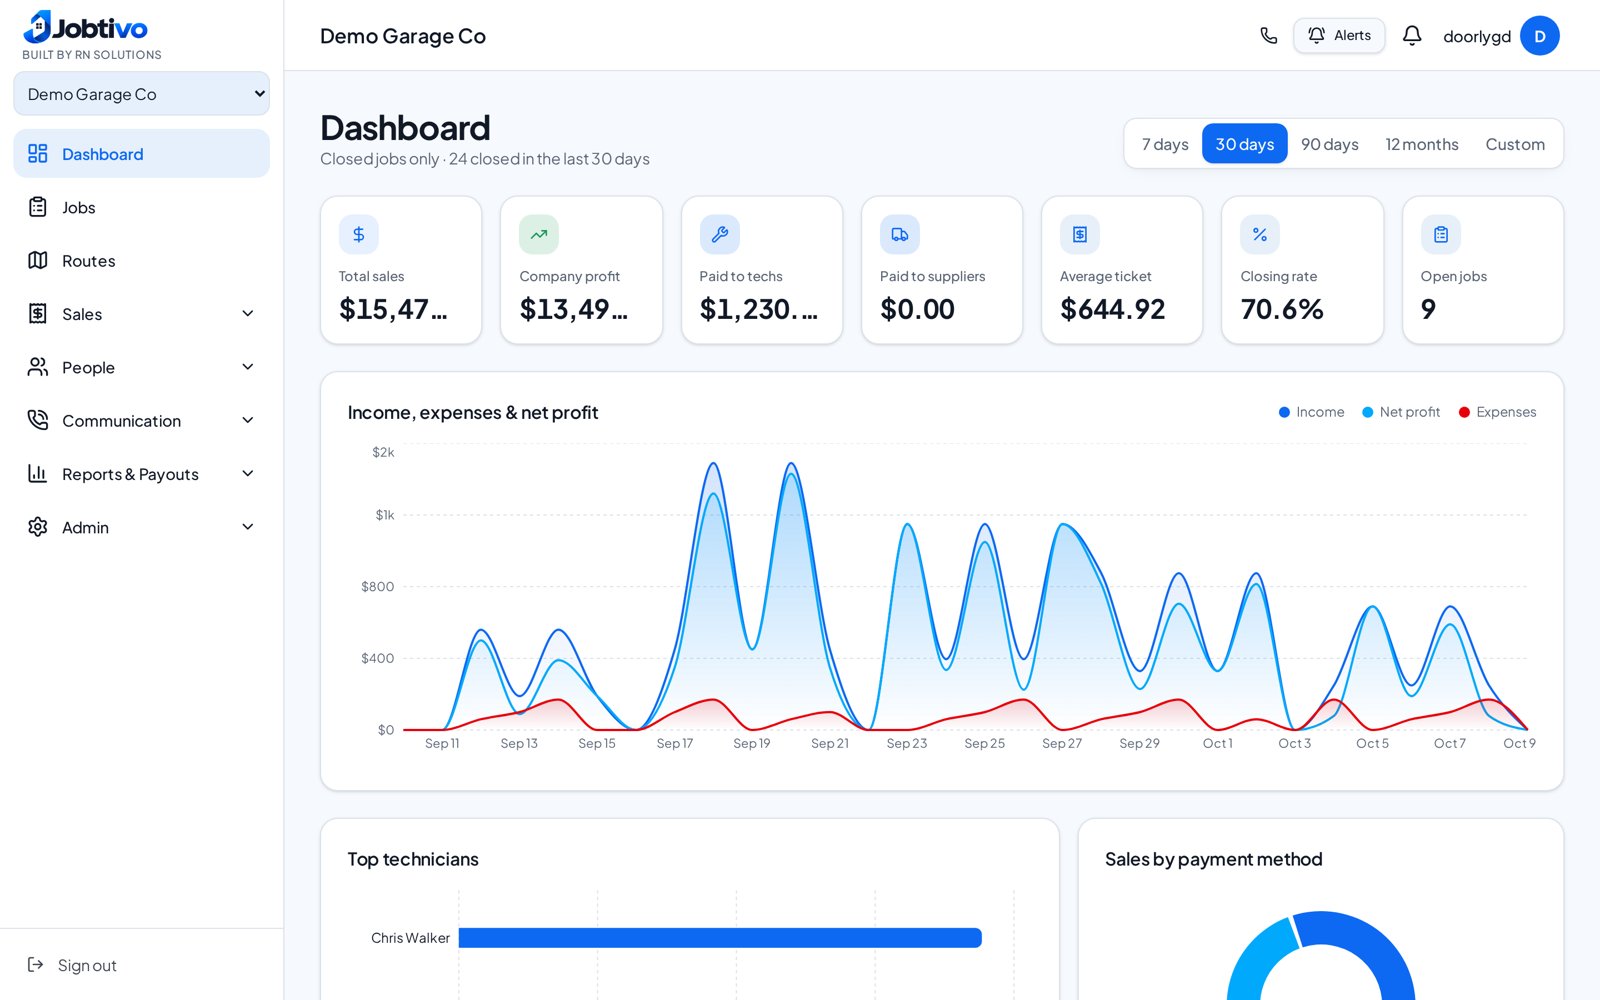1600x1000 pixels.
Task: Click the 70.6% closing rate value
Action: coord(1282,310)
